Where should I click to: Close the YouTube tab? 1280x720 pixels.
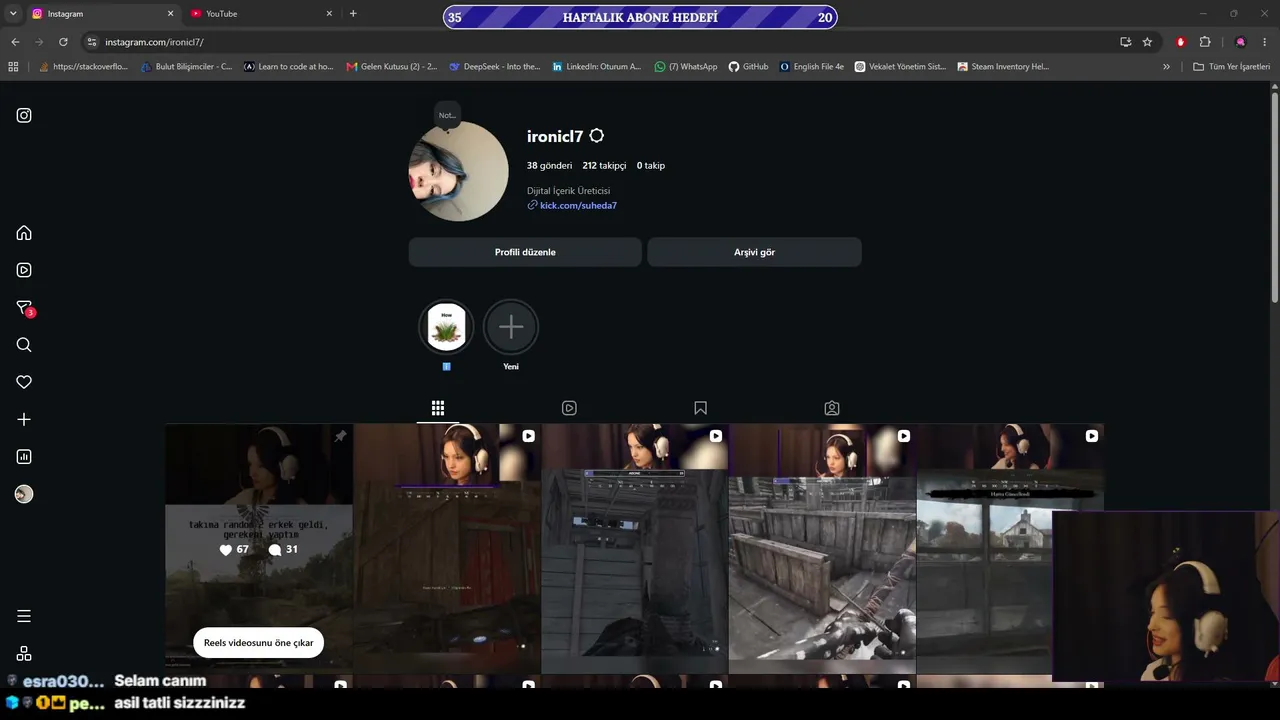[x=329, y=14]
